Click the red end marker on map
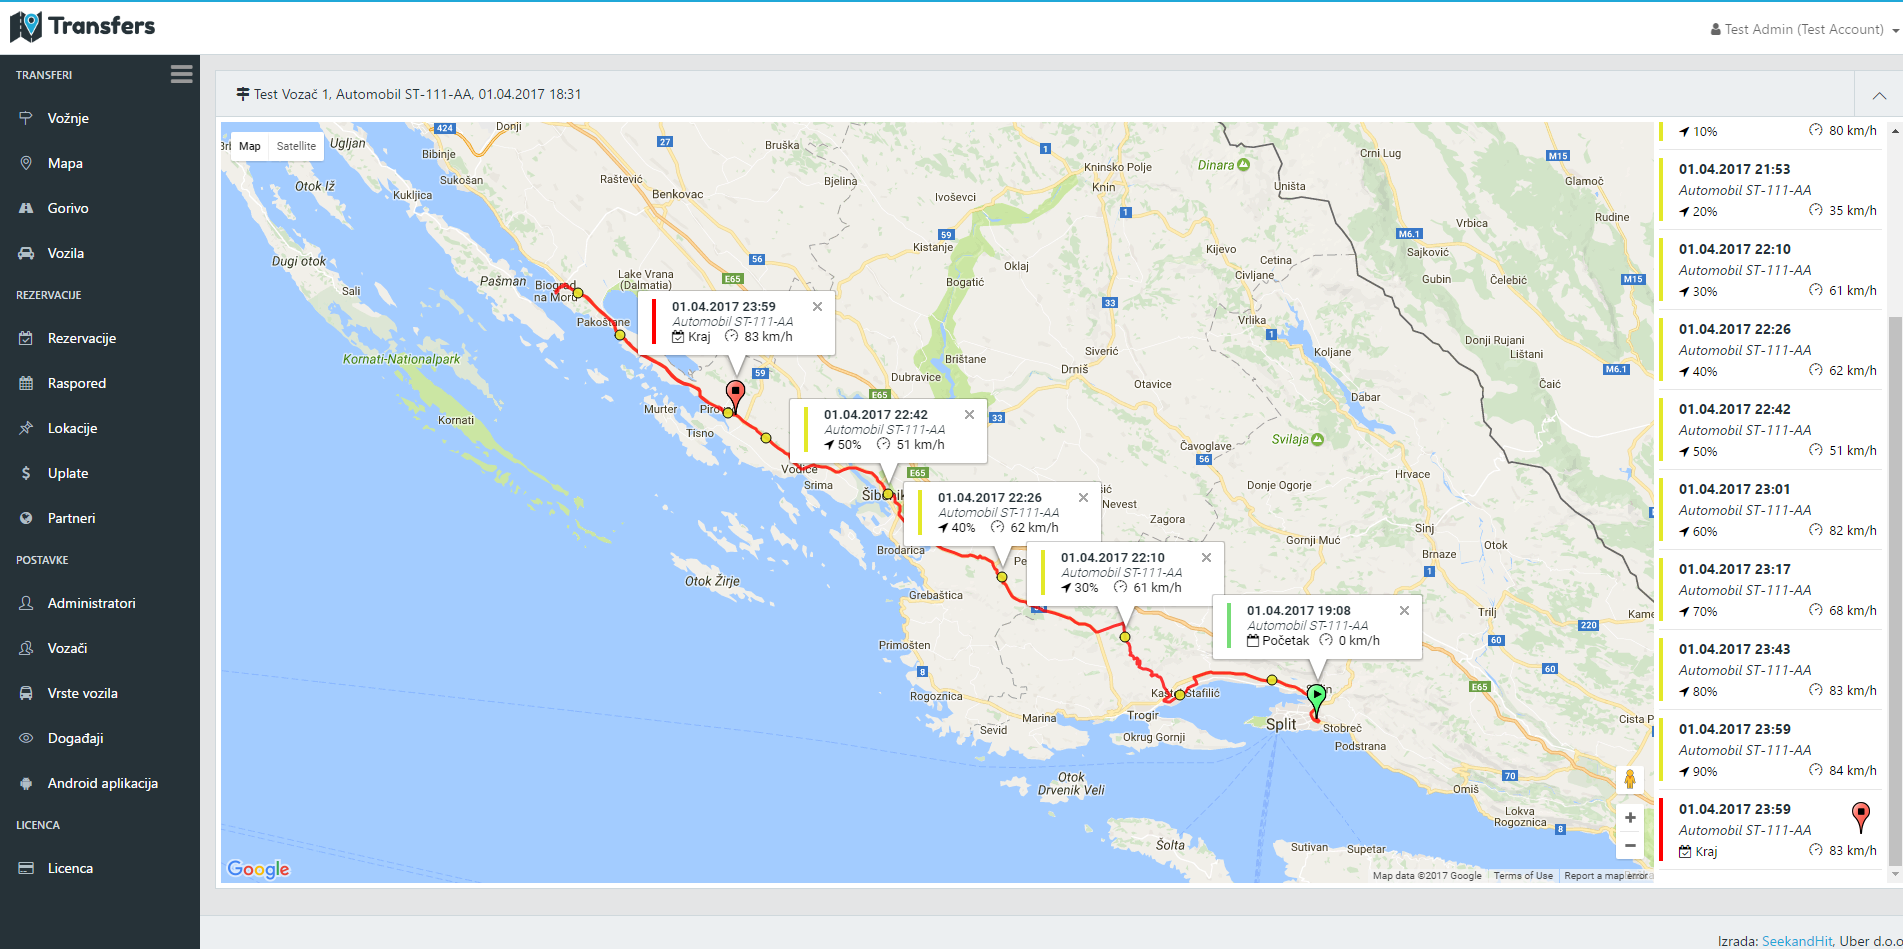The image size is (1903, 949). click(x=736, y=392)
